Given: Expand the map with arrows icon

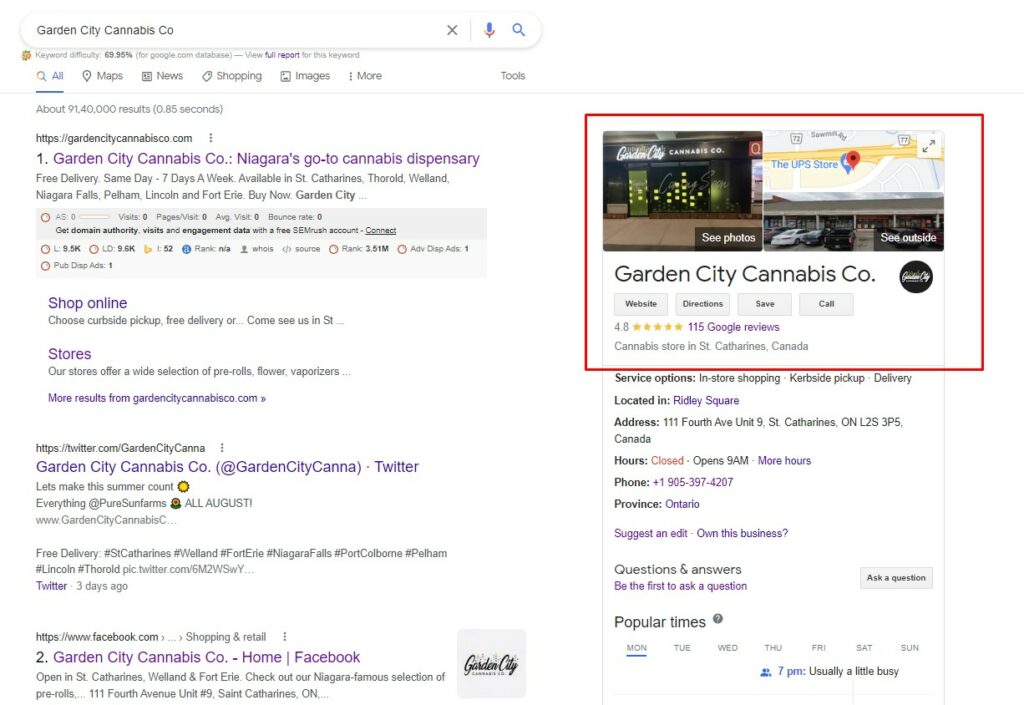Looking at the screenshot, I should pyautogui.click(x=929, y=146).
